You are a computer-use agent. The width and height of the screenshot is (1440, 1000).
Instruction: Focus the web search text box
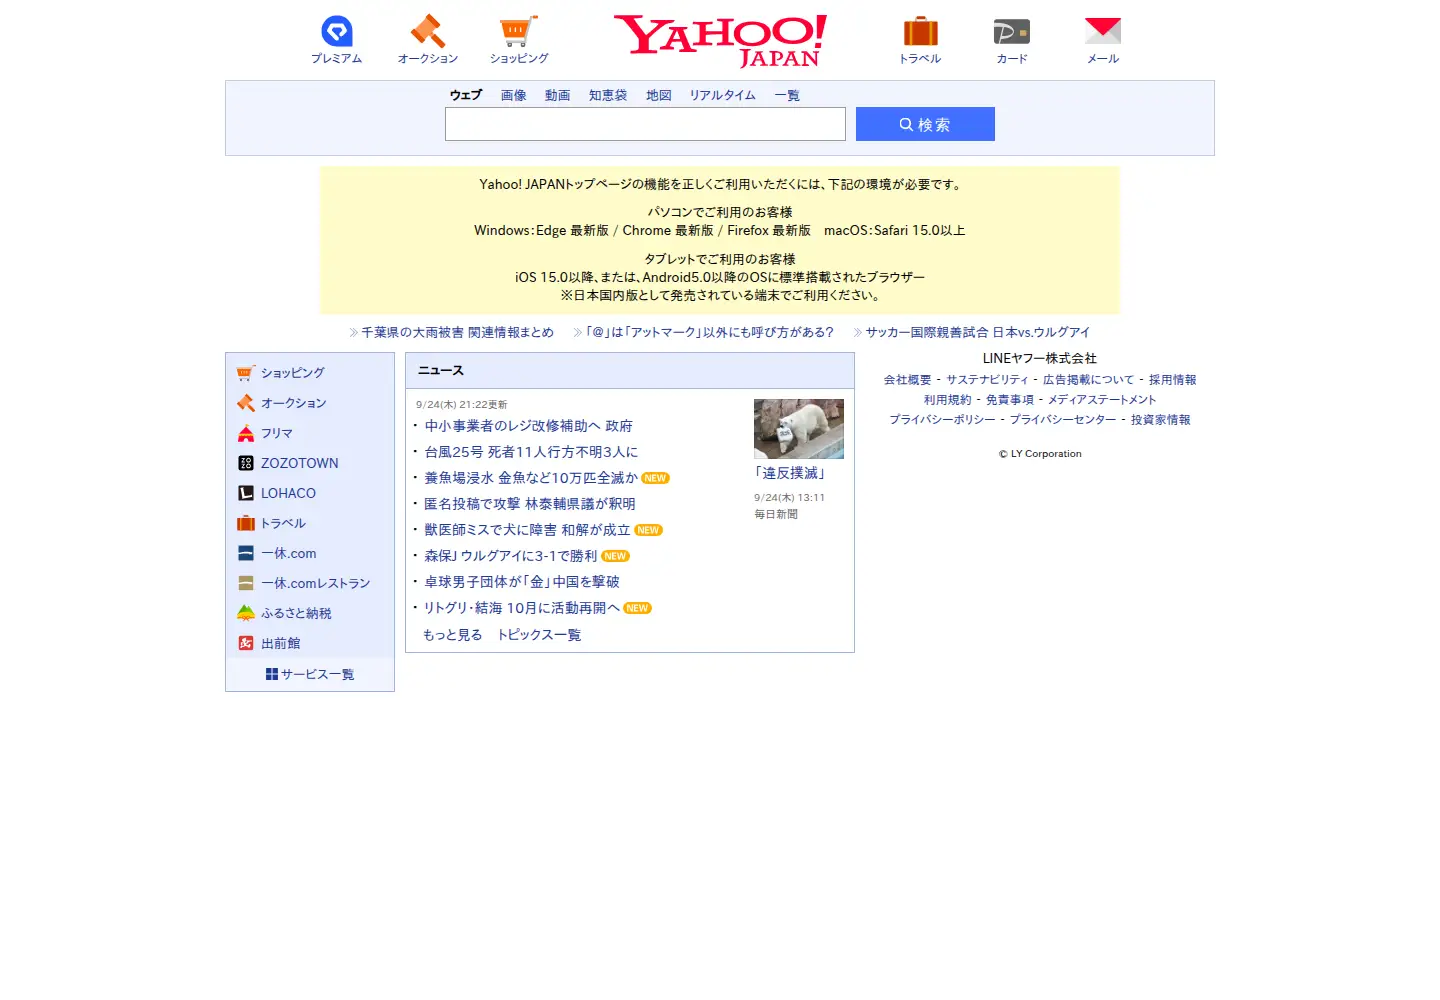(x=645, y=124)
